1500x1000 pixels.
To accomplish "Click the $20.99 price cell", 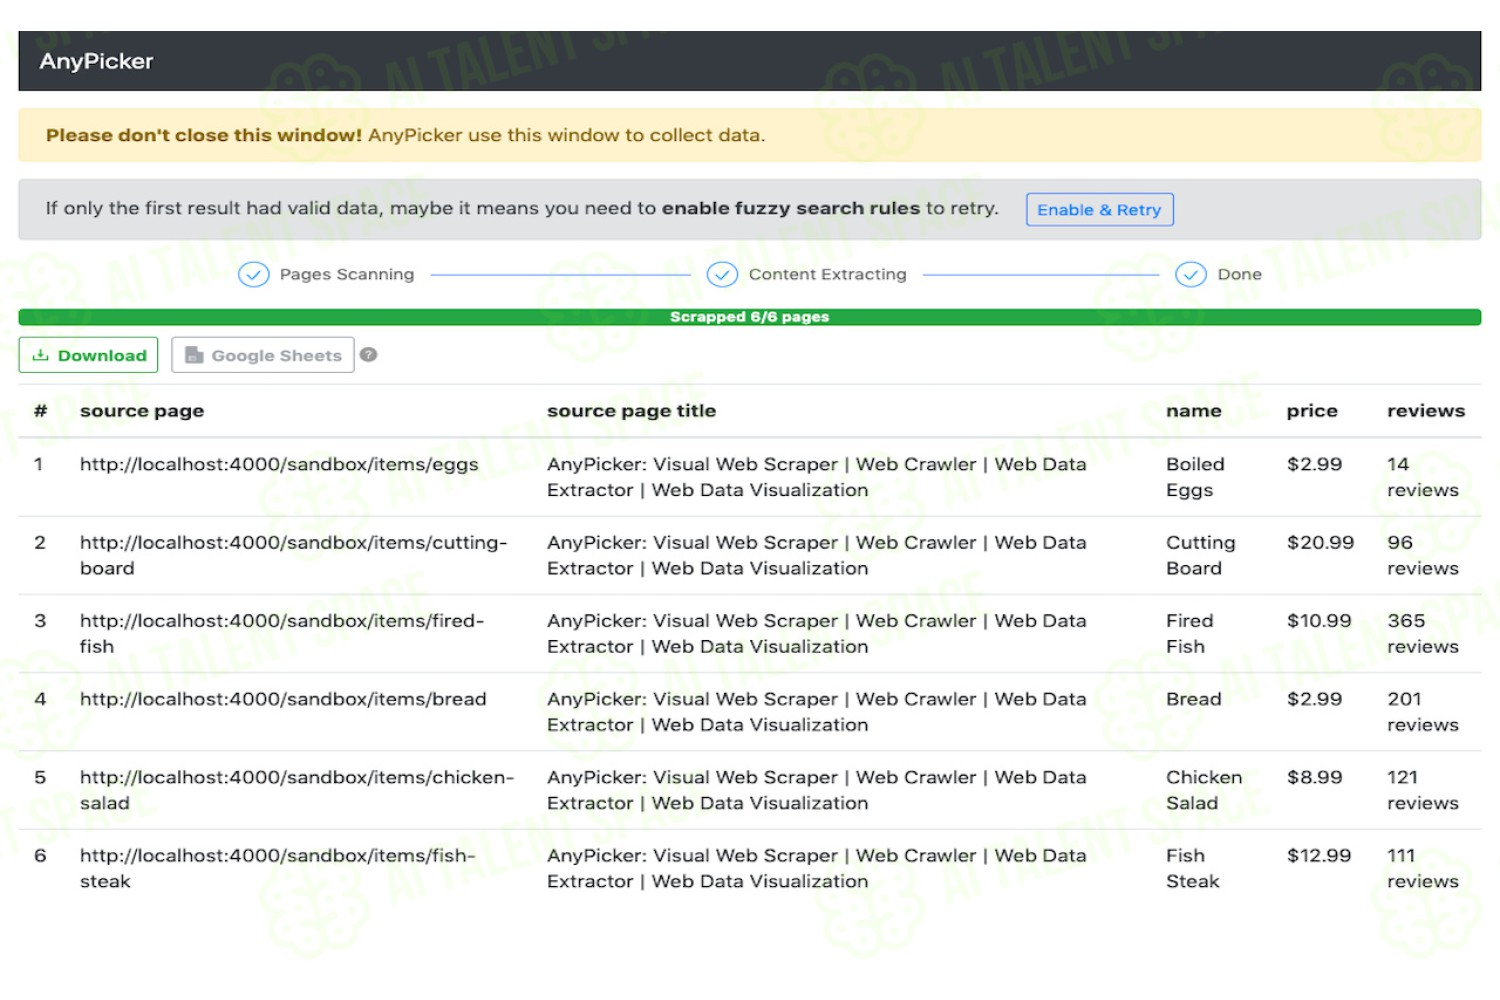I will click(x=1320, y=542).
